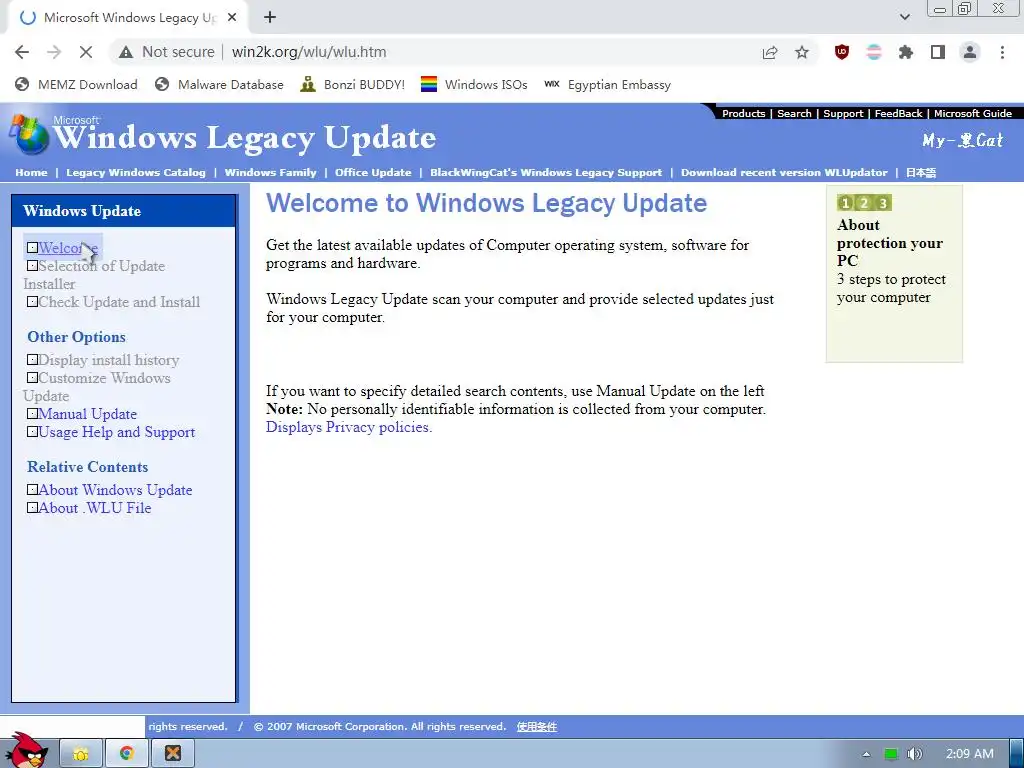
Task: Click the green 1 2 3 steps icon
Action: point(864,203)
